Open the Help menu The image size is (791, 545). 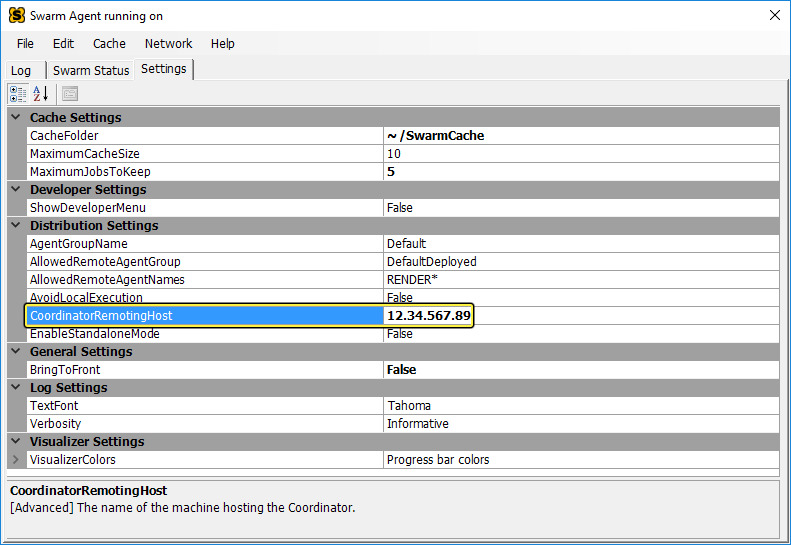(222, 44)
